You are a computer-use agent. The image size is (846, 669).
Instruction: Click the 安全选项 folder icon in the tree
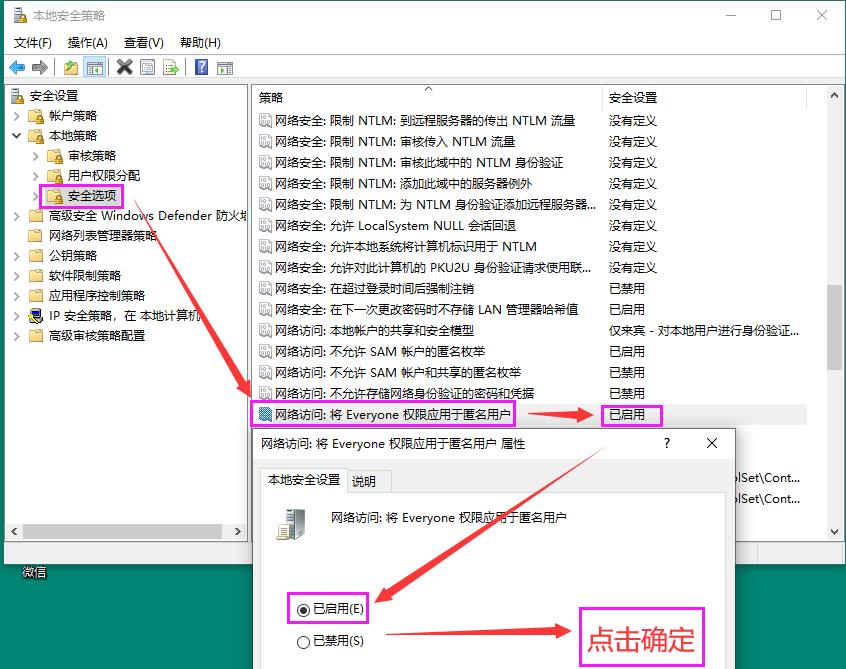(x=55, y=196)
